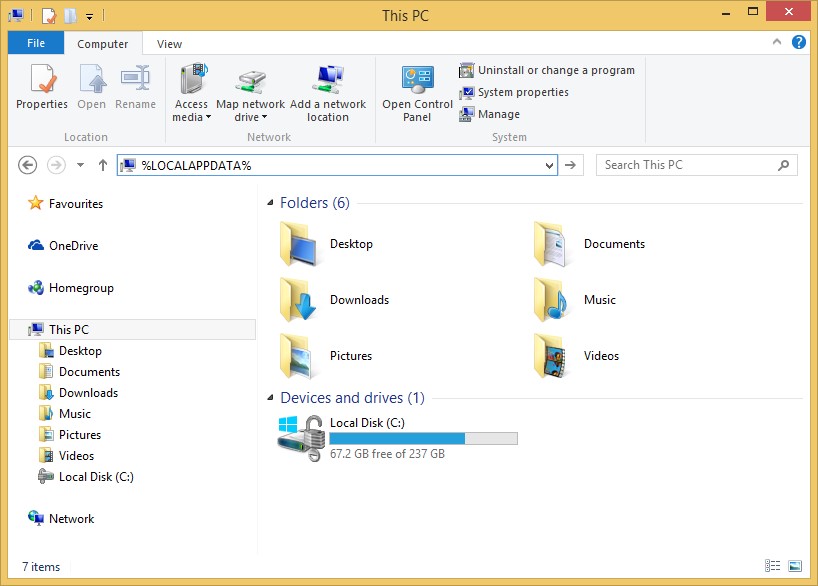Select This PC in navigation pane
Image resolution: width=818 pixels, height=586 pixels.
133,329
